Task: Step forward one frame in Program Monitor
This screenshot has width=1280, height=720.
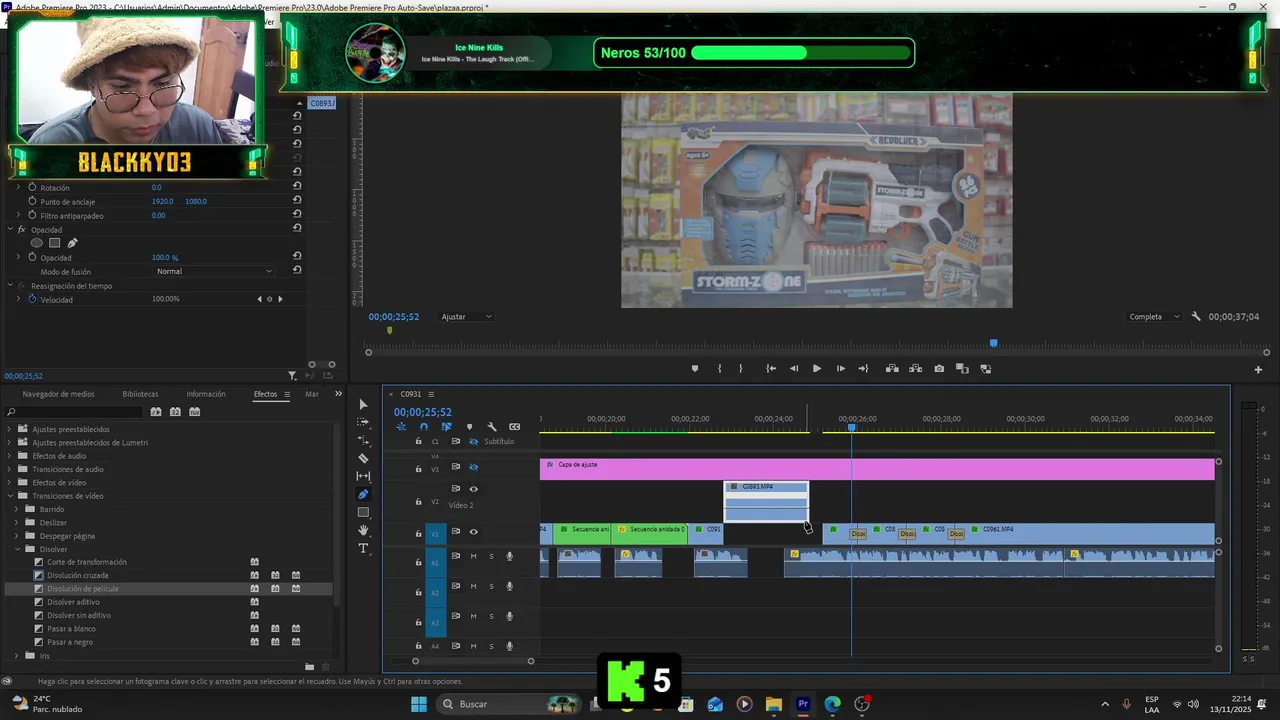Action: 840,369
